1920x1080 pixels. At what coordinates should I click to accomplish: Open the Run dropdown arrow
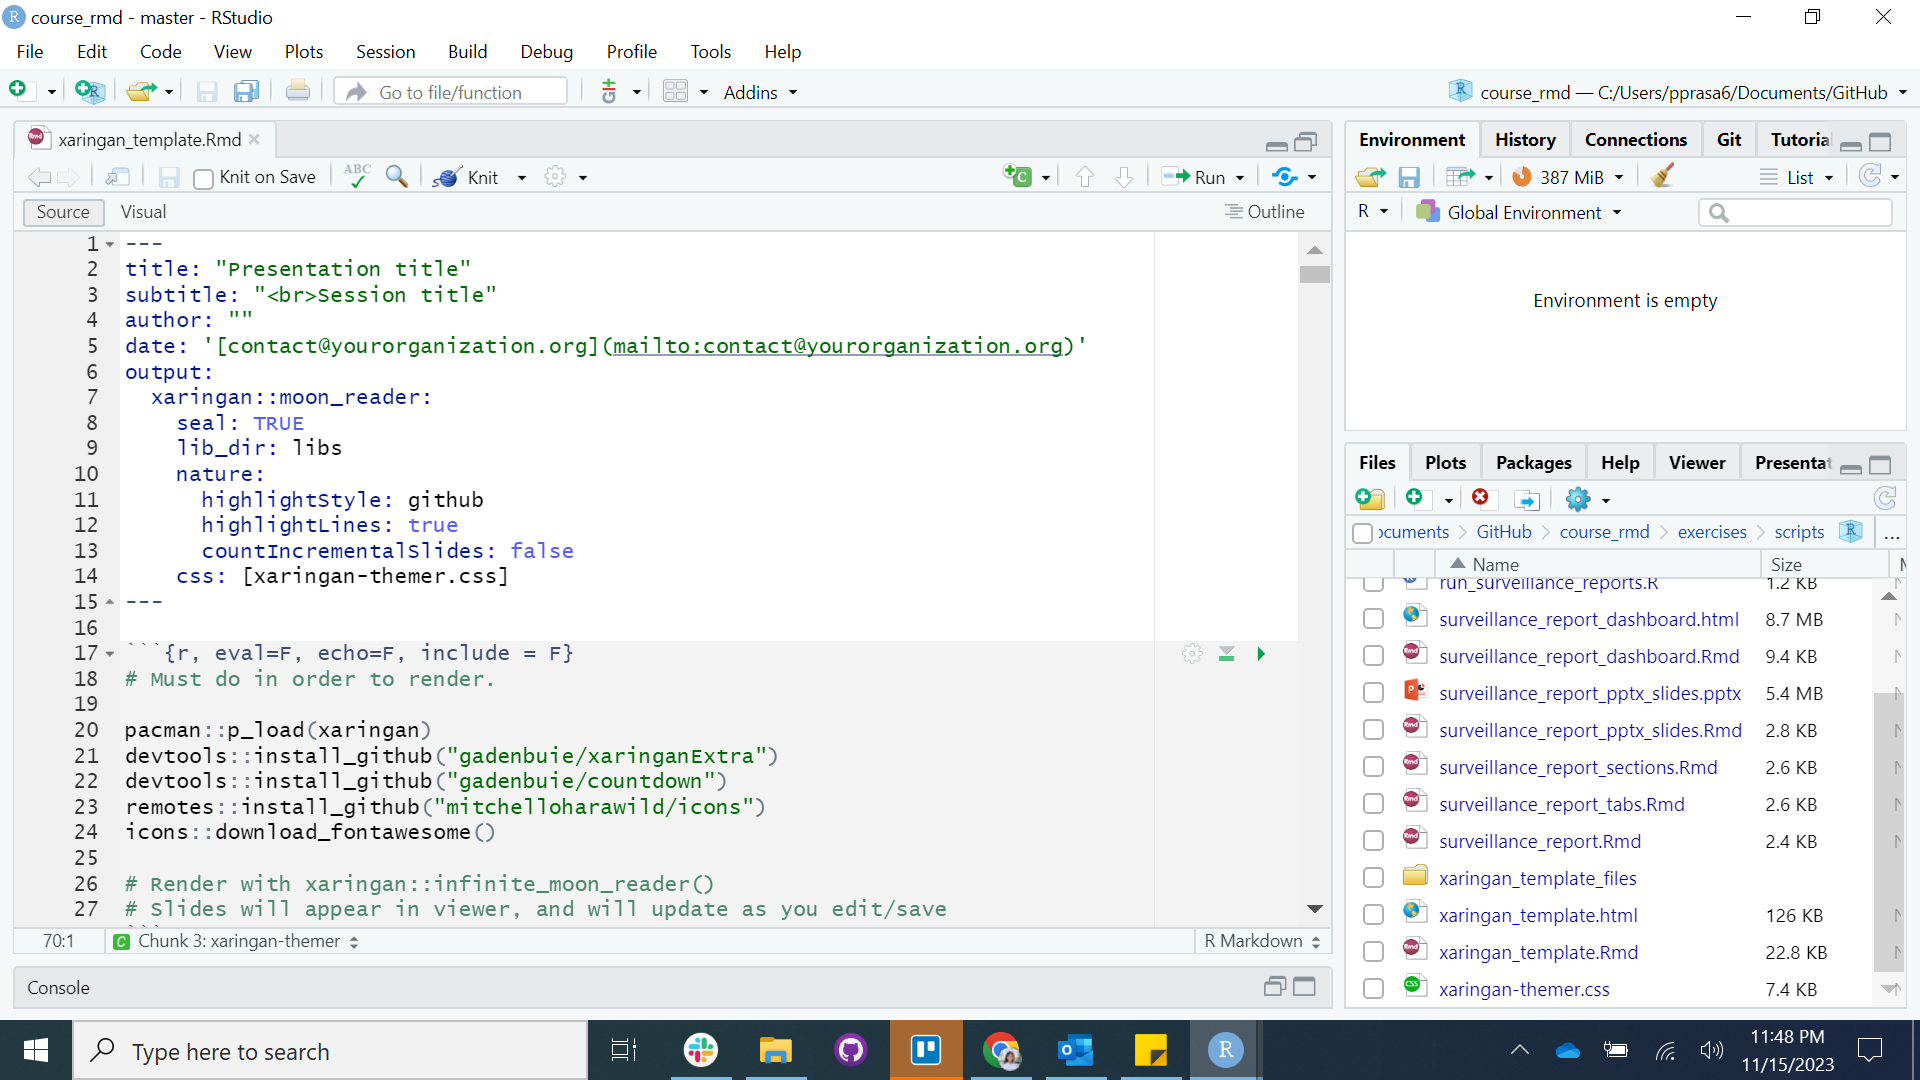1240,178
